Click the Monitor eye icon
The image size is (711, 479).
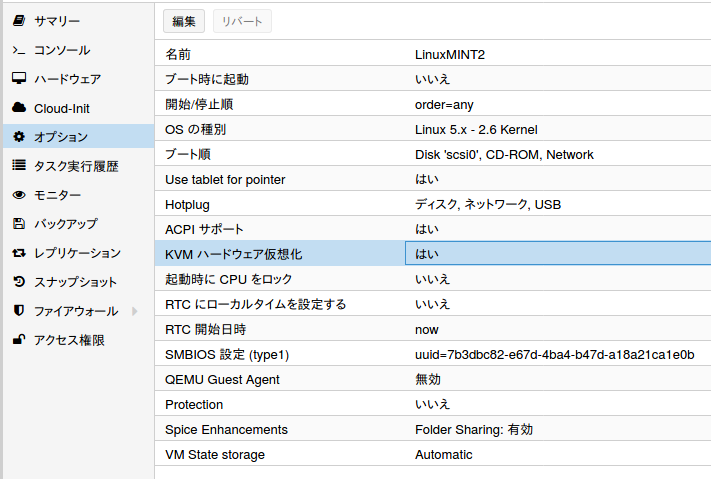18,195
